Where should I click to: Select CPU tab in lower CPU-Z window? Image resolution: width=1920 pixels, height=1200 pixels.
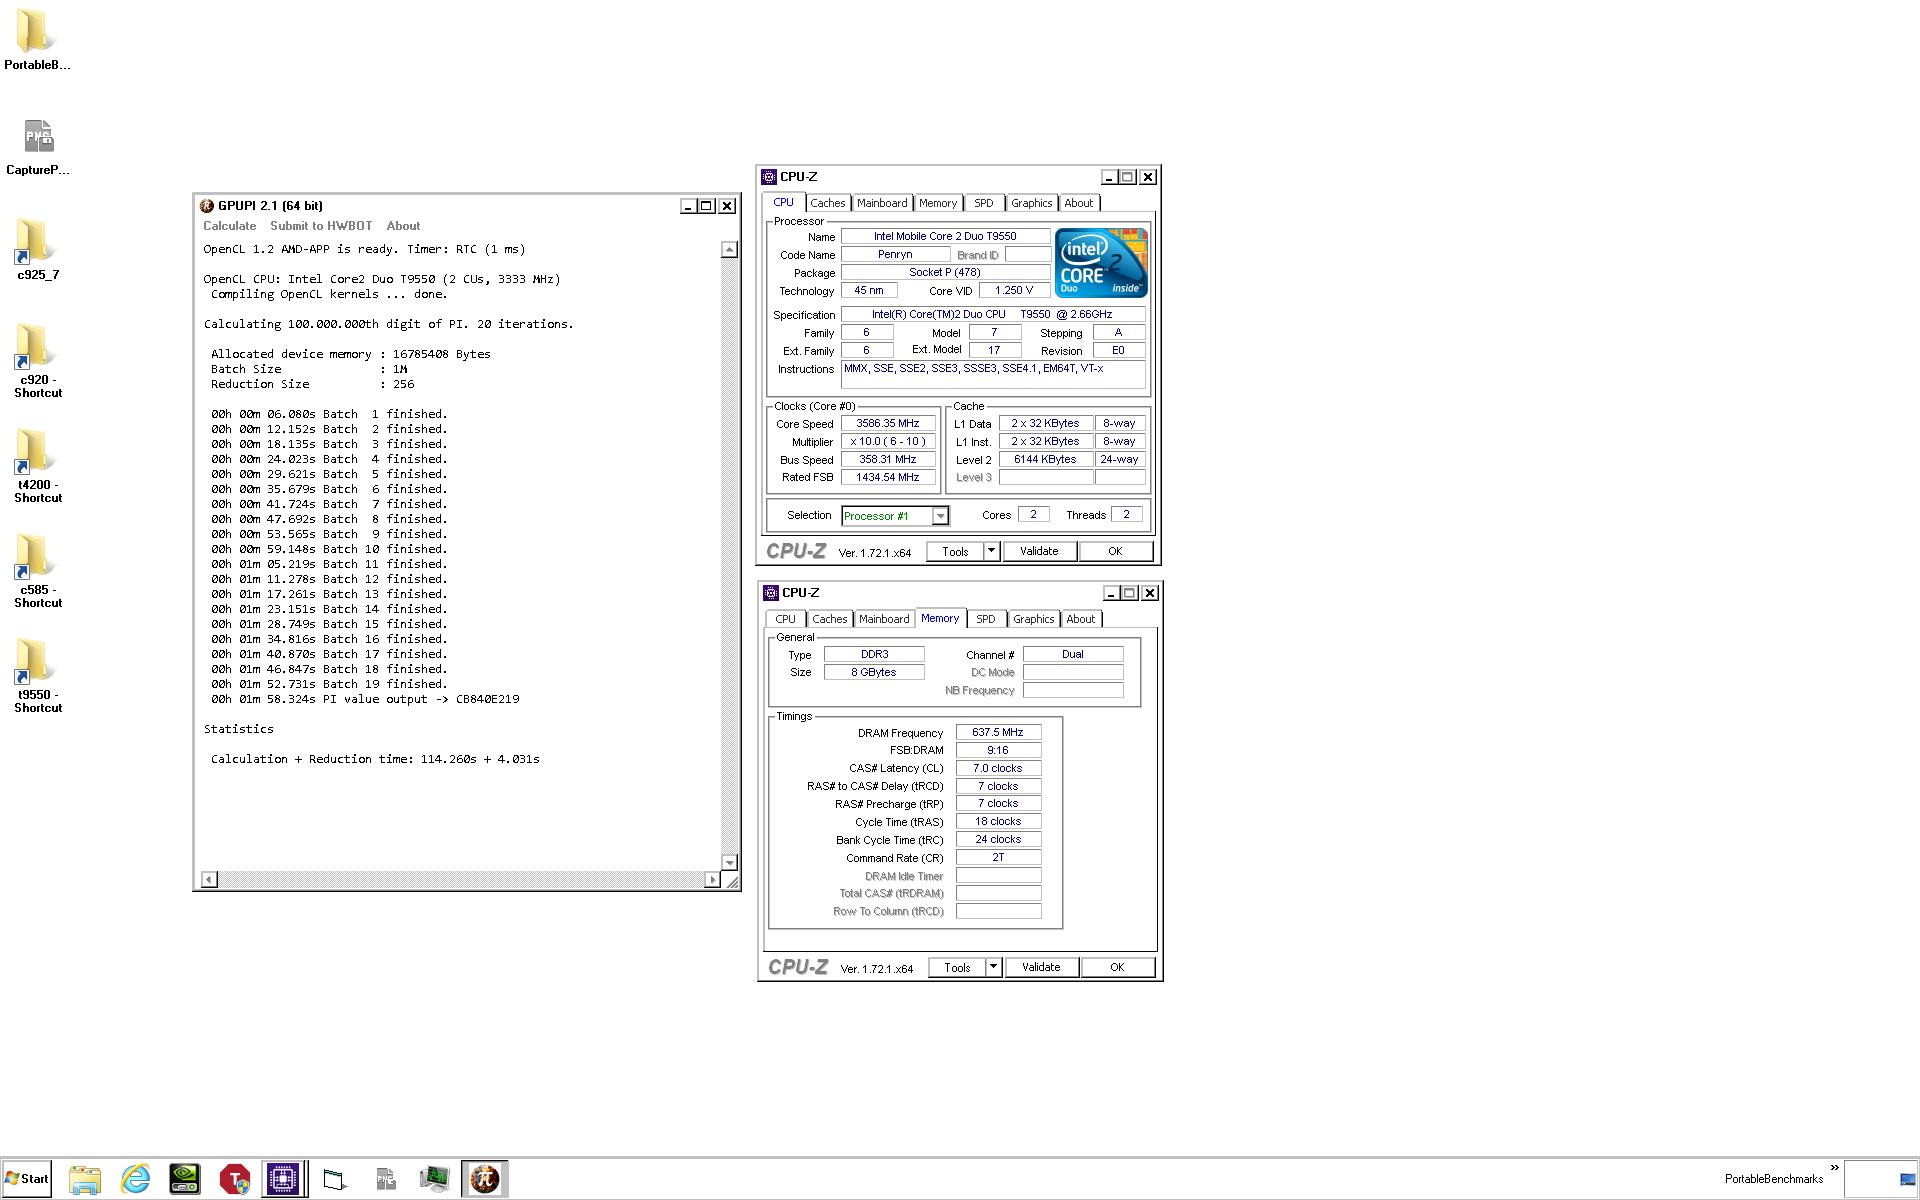[x=786, y=619]
